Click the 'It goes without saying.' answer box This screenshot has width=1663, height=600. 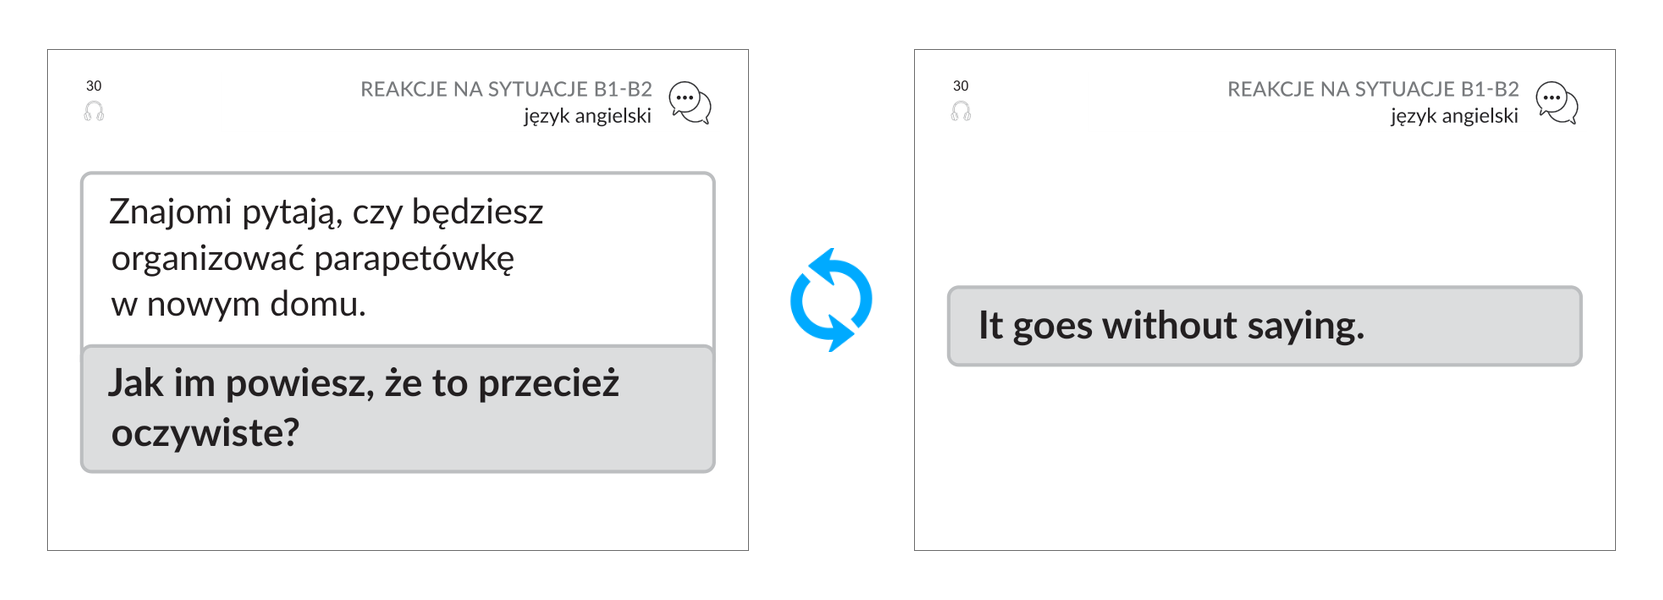point(1265,326)
